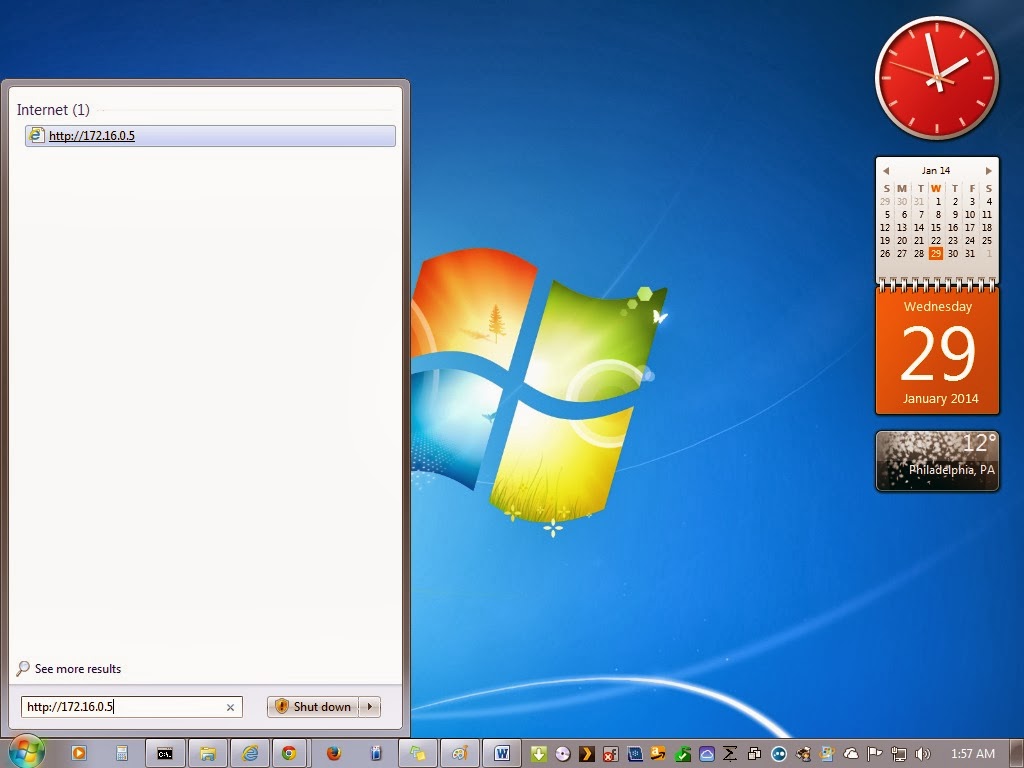The image size is (1024, 768).
Task: Open Sticky Notes taskbar button
Action: click(x=417, y=754)
